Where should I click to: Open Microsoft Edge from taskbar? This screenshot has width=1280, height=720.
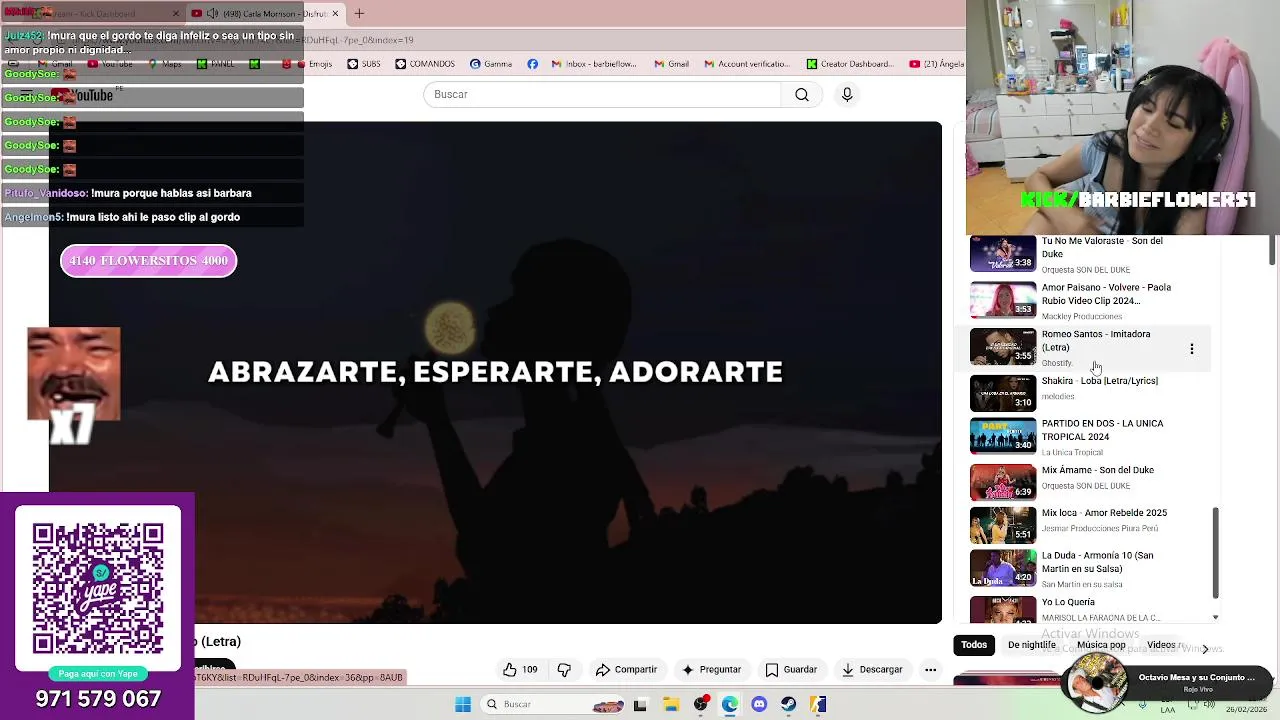730,704
